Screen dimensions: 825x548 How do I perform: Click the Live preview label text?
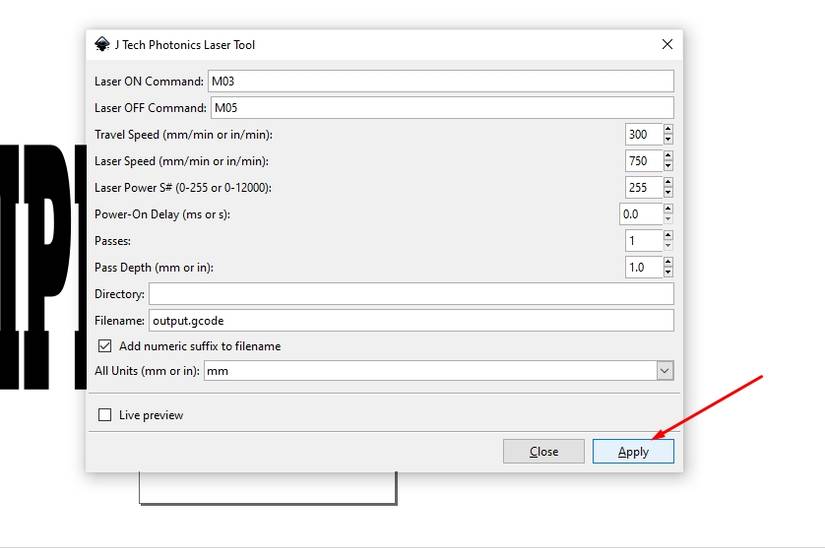pyautogui.click(x=151, y=415)
